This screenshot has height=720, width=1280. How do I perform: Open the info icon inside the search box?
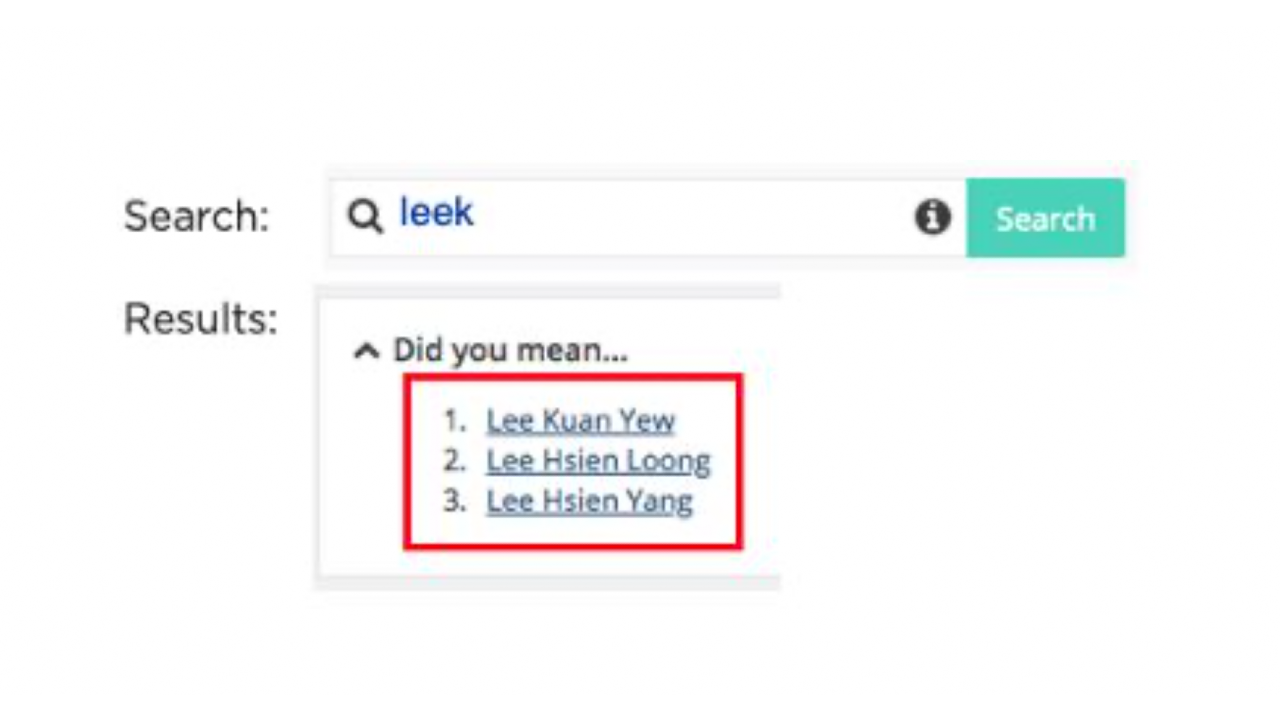932,217
